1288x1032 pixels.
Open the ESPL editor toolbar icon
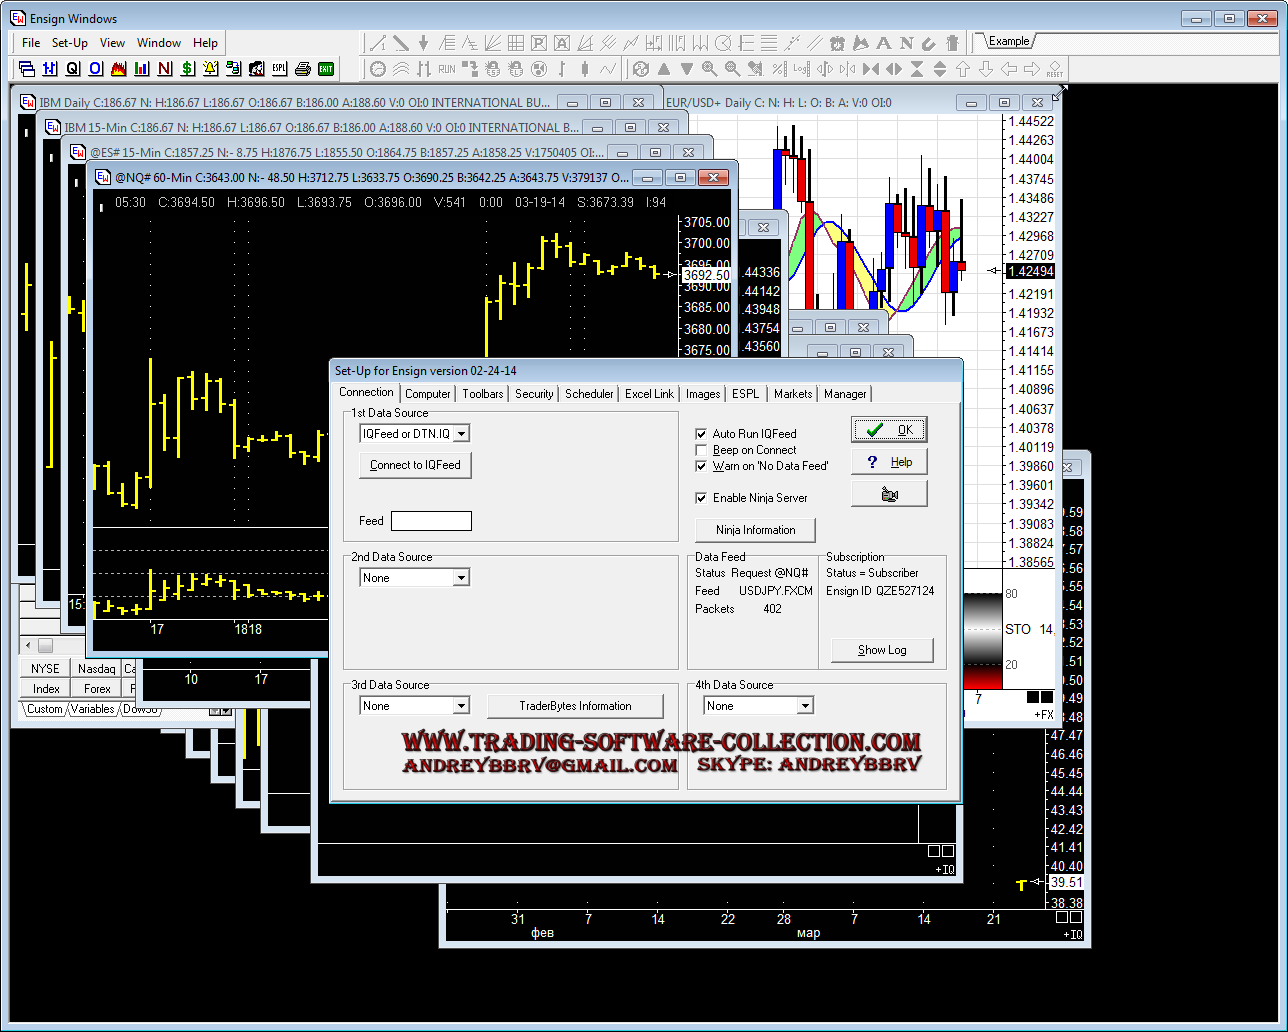pos(280,69)
